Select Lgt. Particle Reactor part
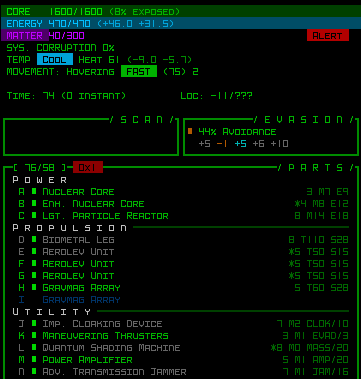361x379 pixels. point(105,216)
